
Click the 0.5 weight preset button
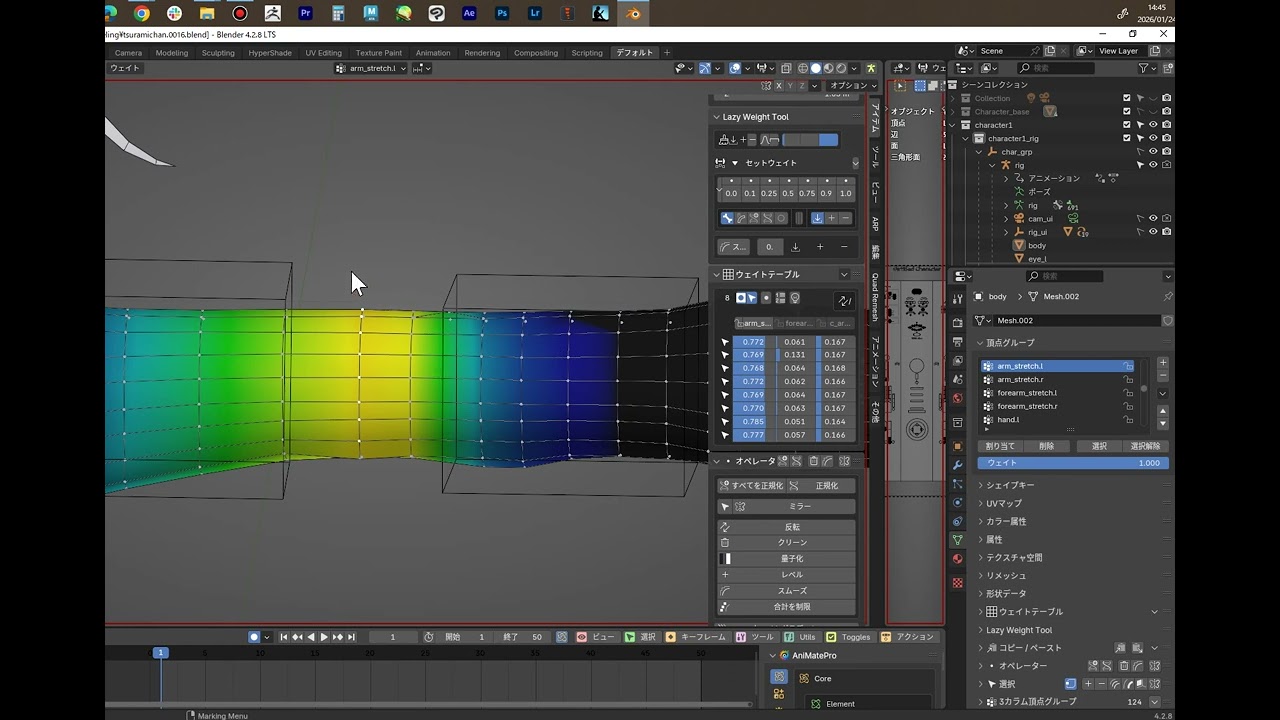click(788, 193)
